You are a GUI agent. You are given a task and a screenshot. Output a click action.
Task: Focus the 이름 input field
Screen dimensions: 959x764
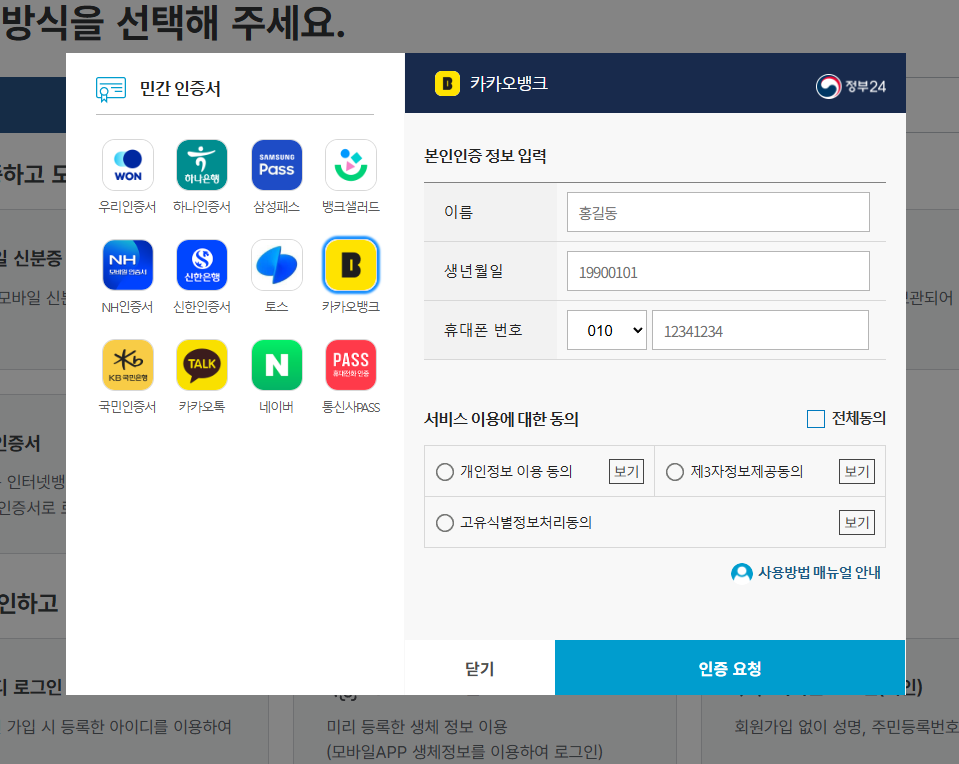718,212
